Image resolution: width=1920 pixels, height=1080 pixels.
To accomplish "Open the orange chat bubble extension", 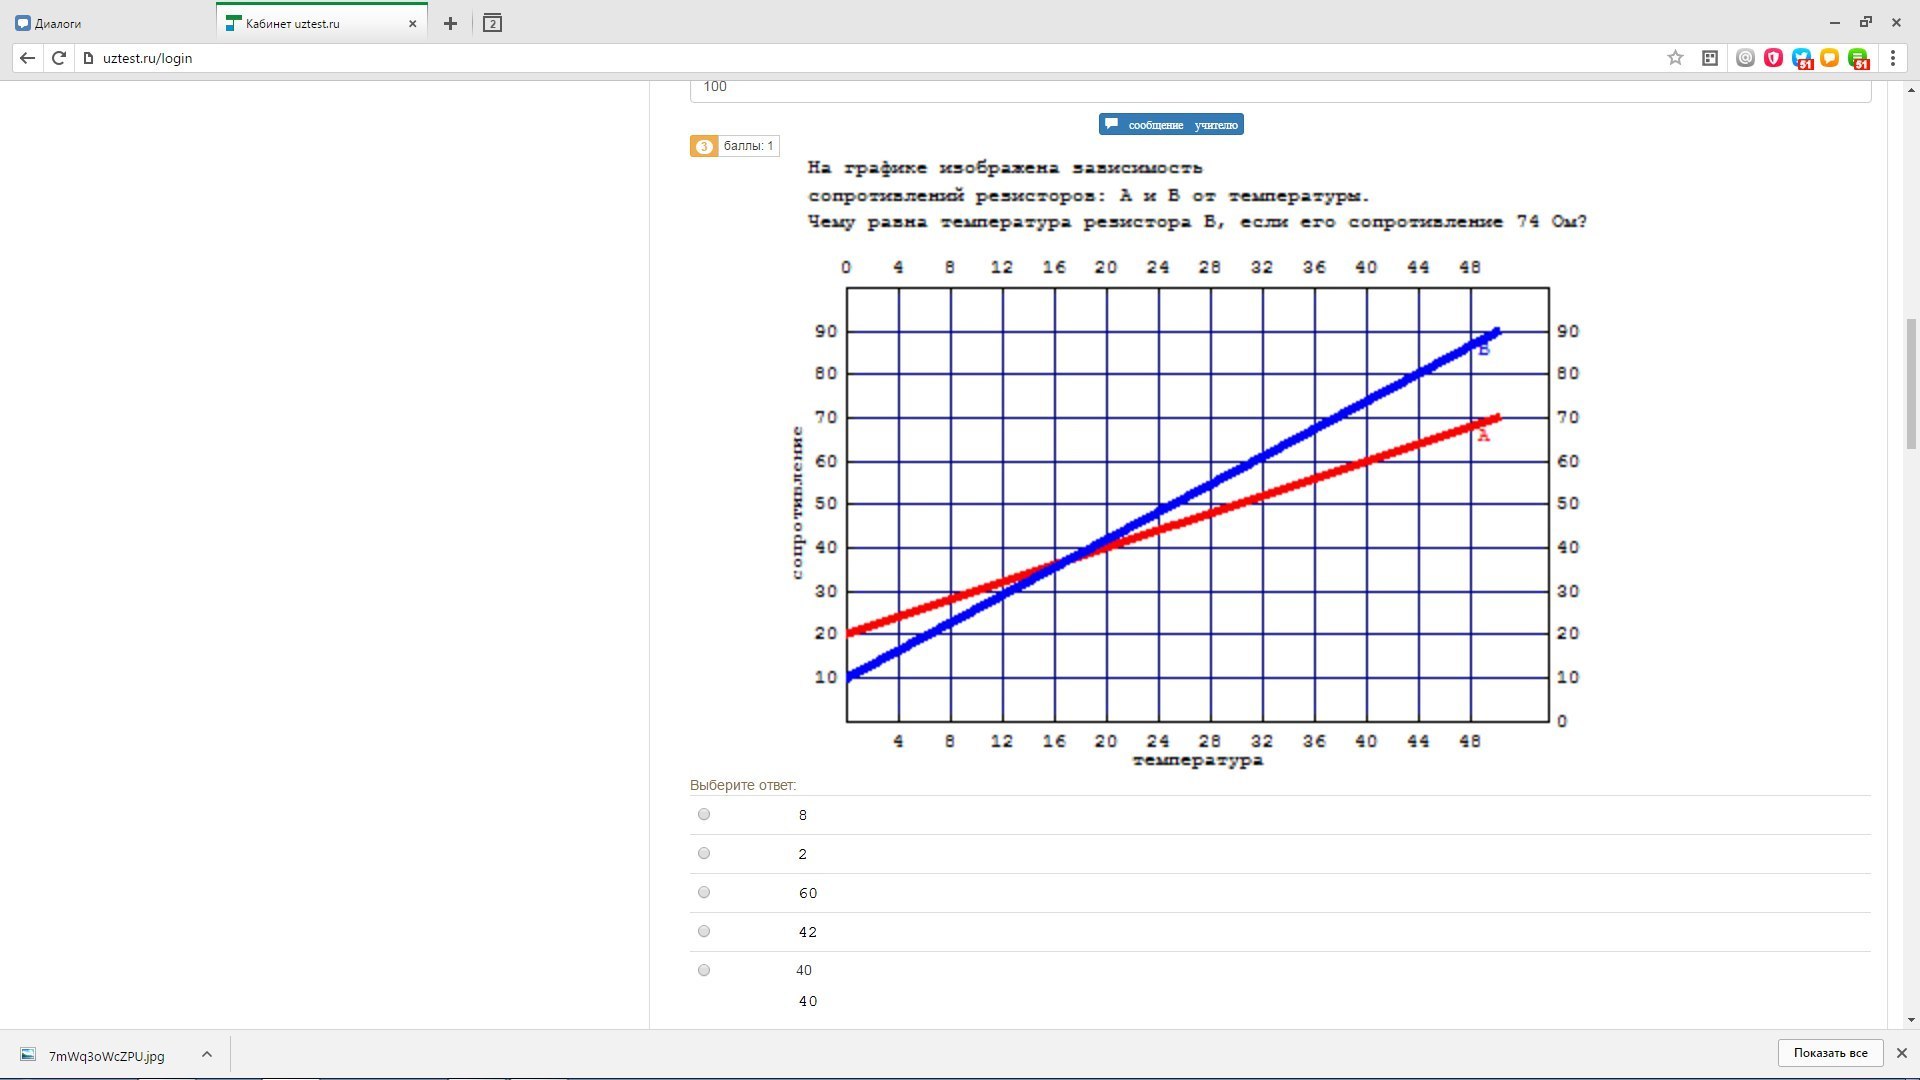I will coord(1829,58).
